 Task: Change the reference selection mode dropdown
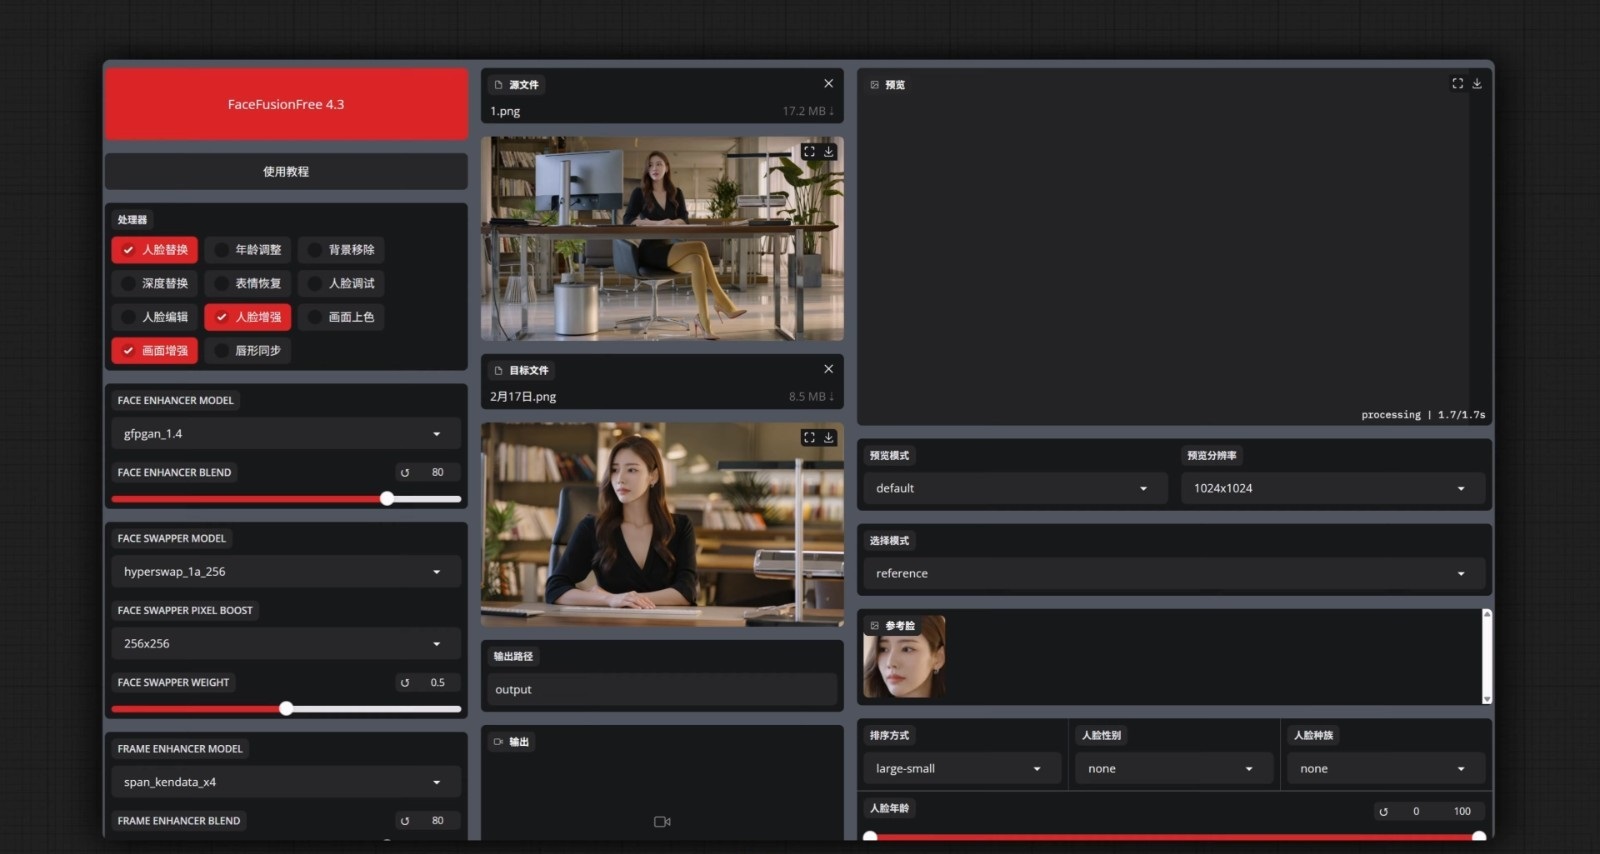tap(1173, 574)
